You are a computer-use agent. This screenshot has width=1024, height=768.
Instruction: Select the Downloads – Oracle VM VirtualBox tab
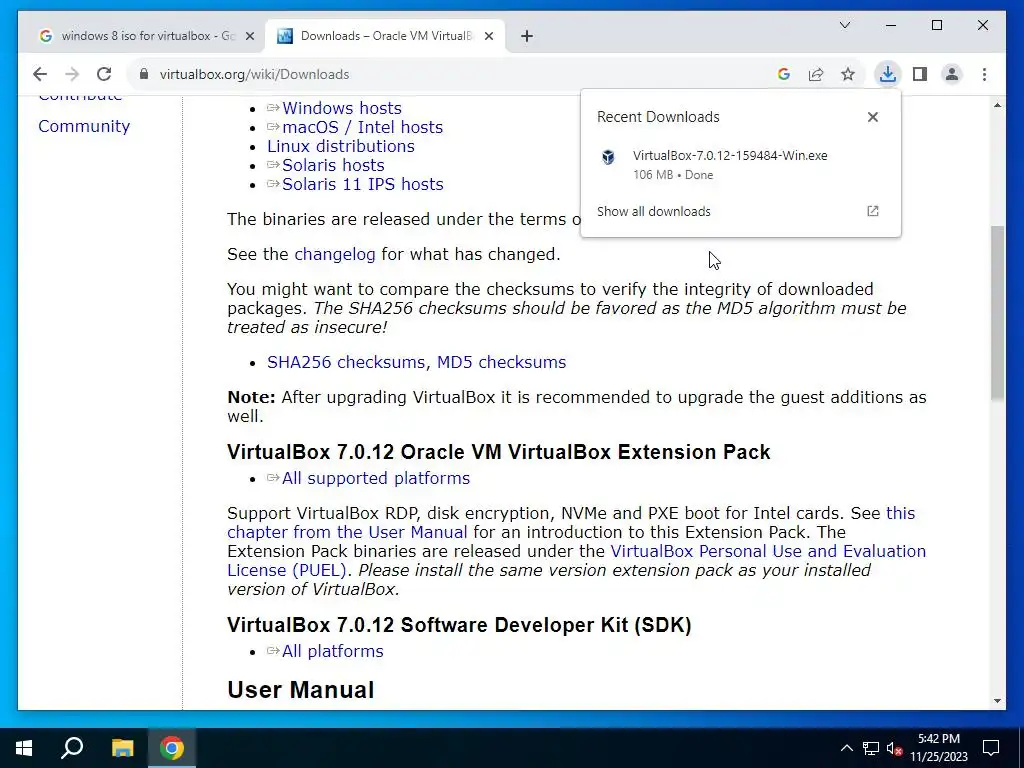[x=385, y=36]
